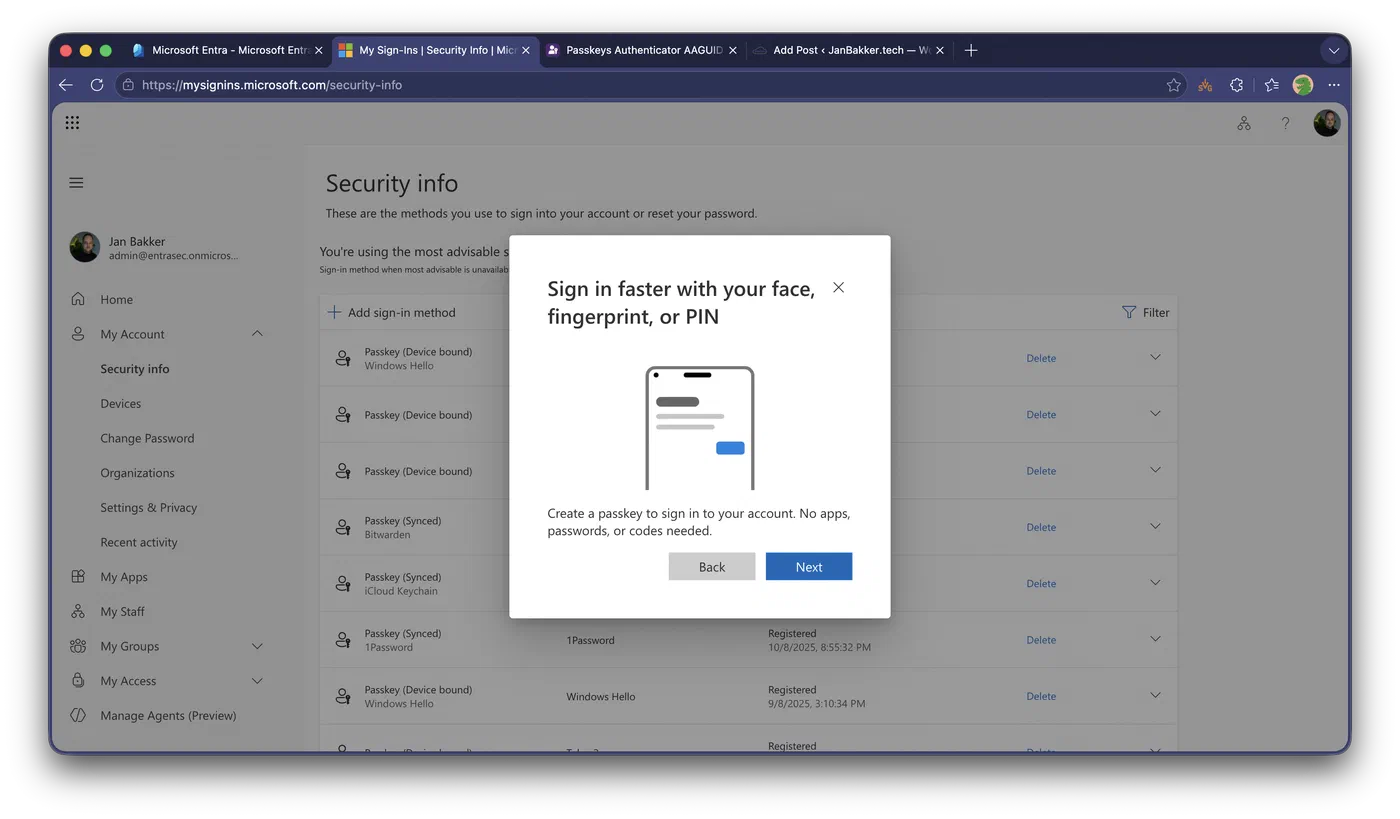The height and width of the screenshot is (819, 1400).
Task: Delete the Bitwarden synced passkey
Action: coord(1041,527)
